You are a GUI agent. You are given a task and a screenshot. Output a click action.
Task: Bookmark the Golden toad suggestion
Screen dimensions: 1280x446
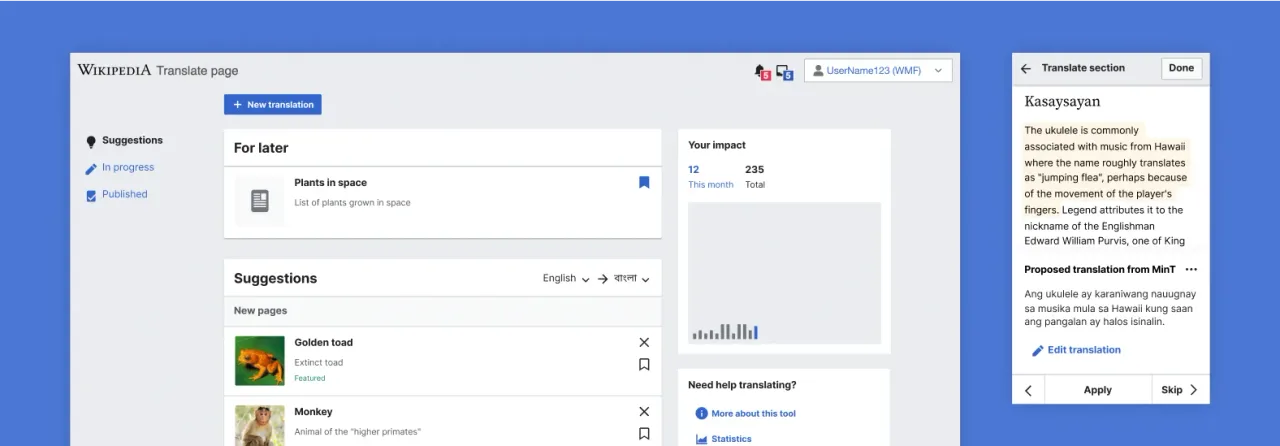click(644, 364)
